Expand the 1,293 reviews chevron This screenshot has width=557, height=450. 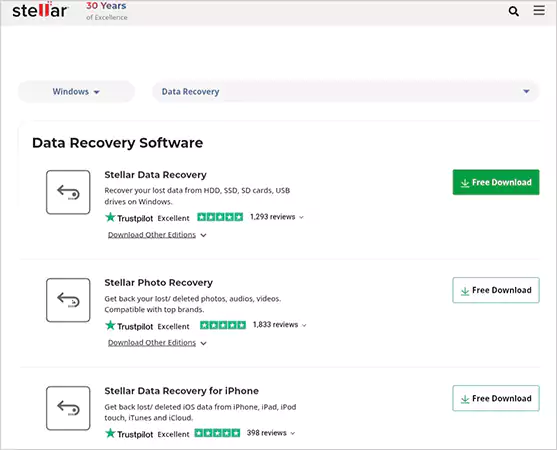301,217
